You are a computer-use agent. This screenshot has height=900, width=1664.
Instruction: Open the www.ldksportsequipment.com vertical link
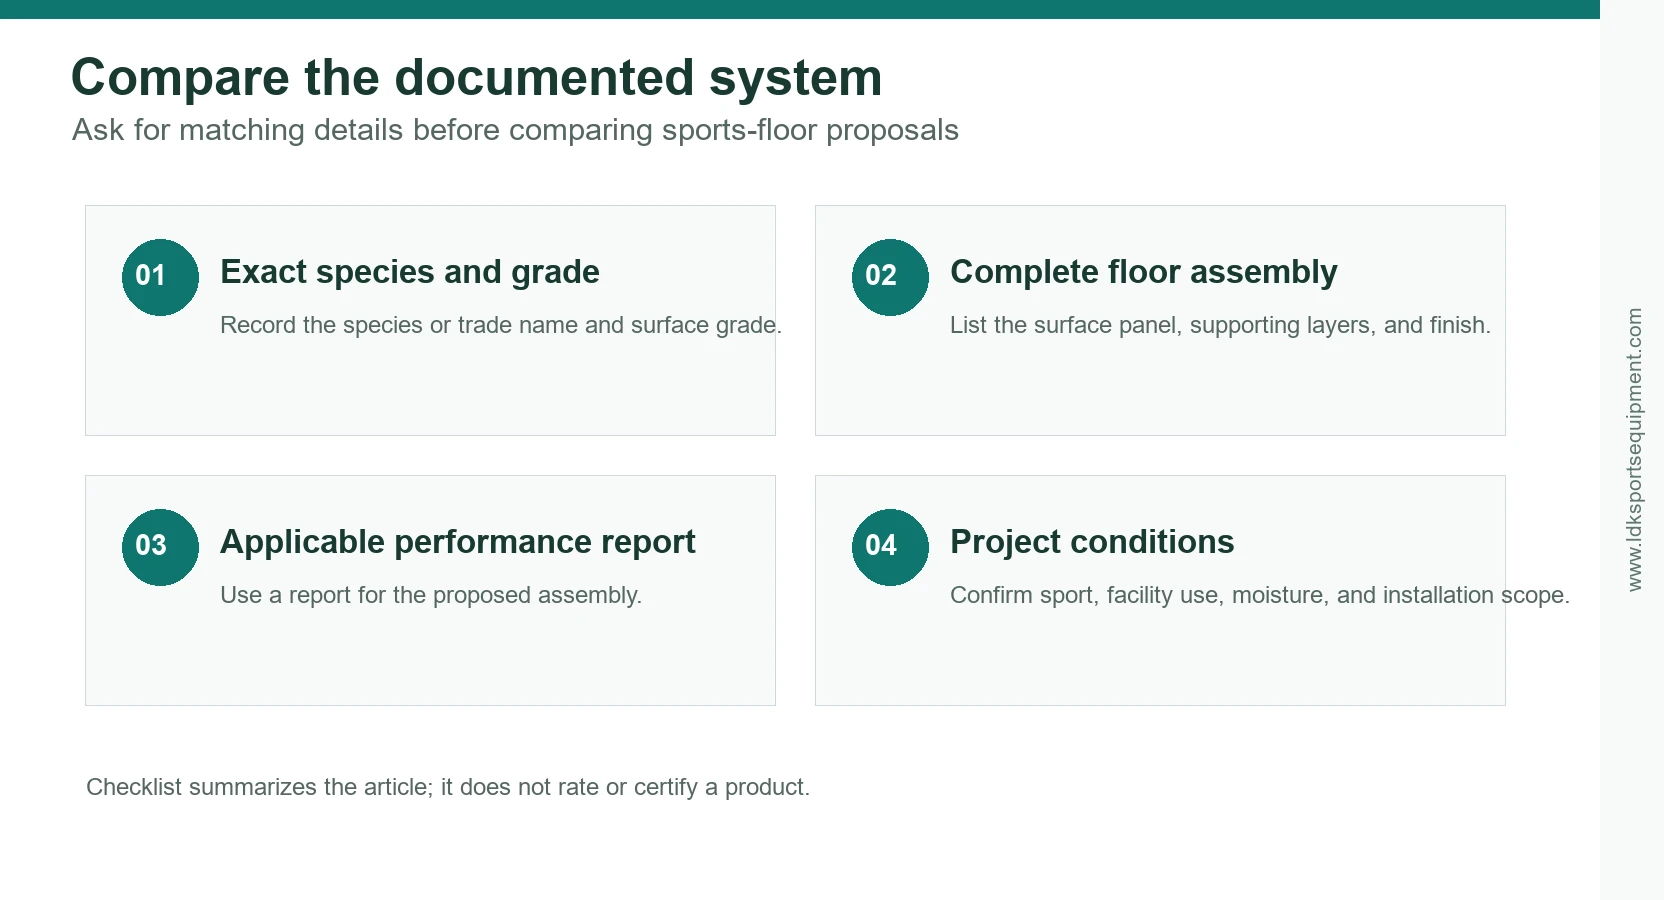click(x=1635, y=449)
